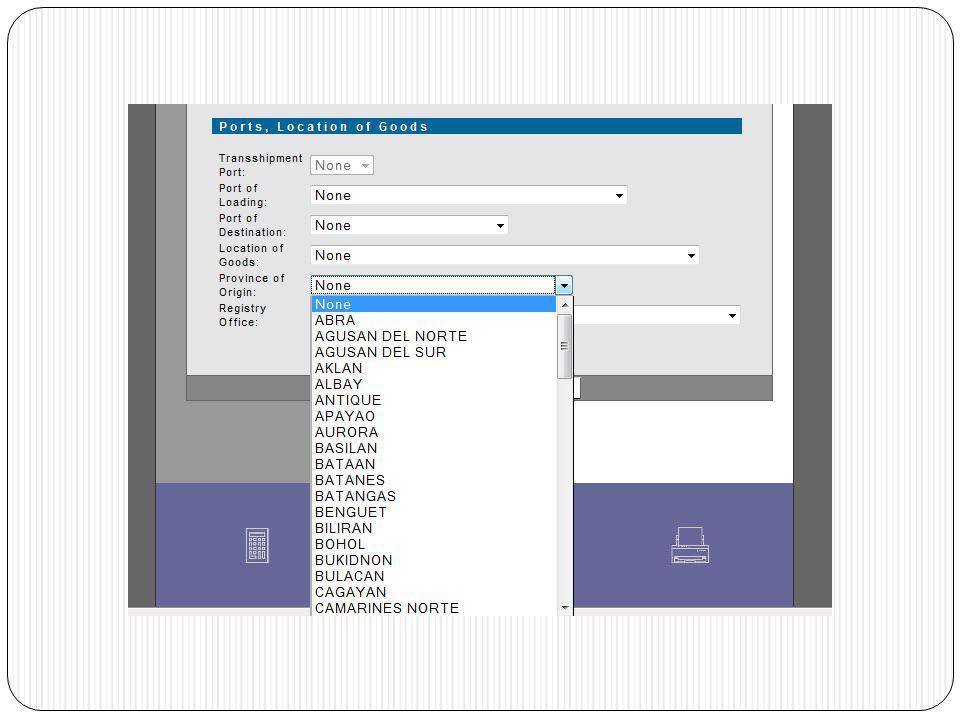Select BILIRAN province option

coord(433,528)
